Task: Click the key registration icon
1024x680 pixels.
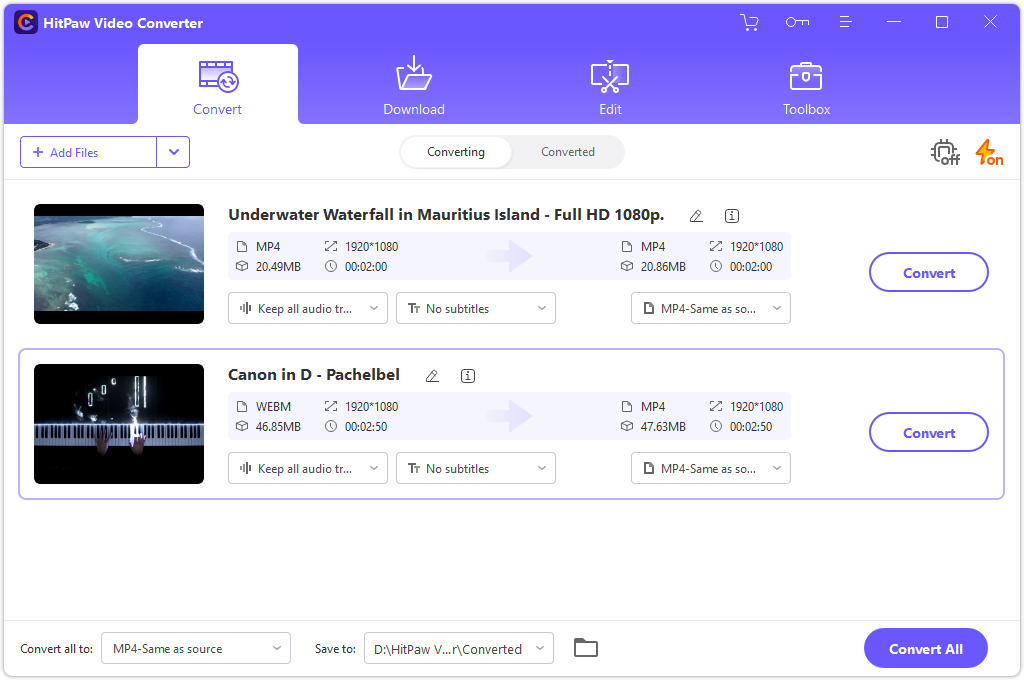Action: tap(797, 22)
